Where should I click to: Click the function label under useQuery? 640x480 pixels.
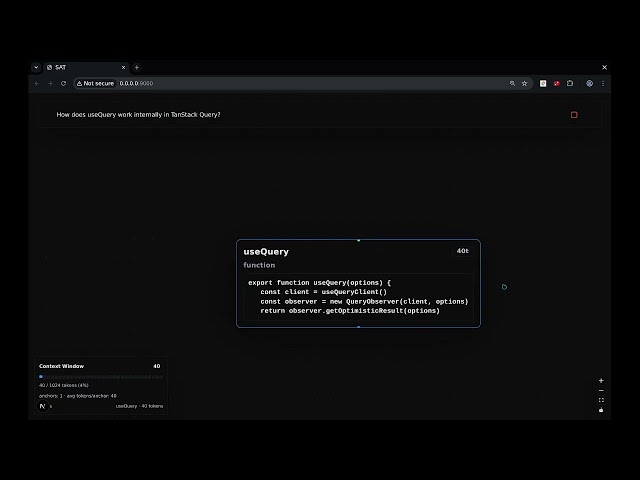pos(259,265)
